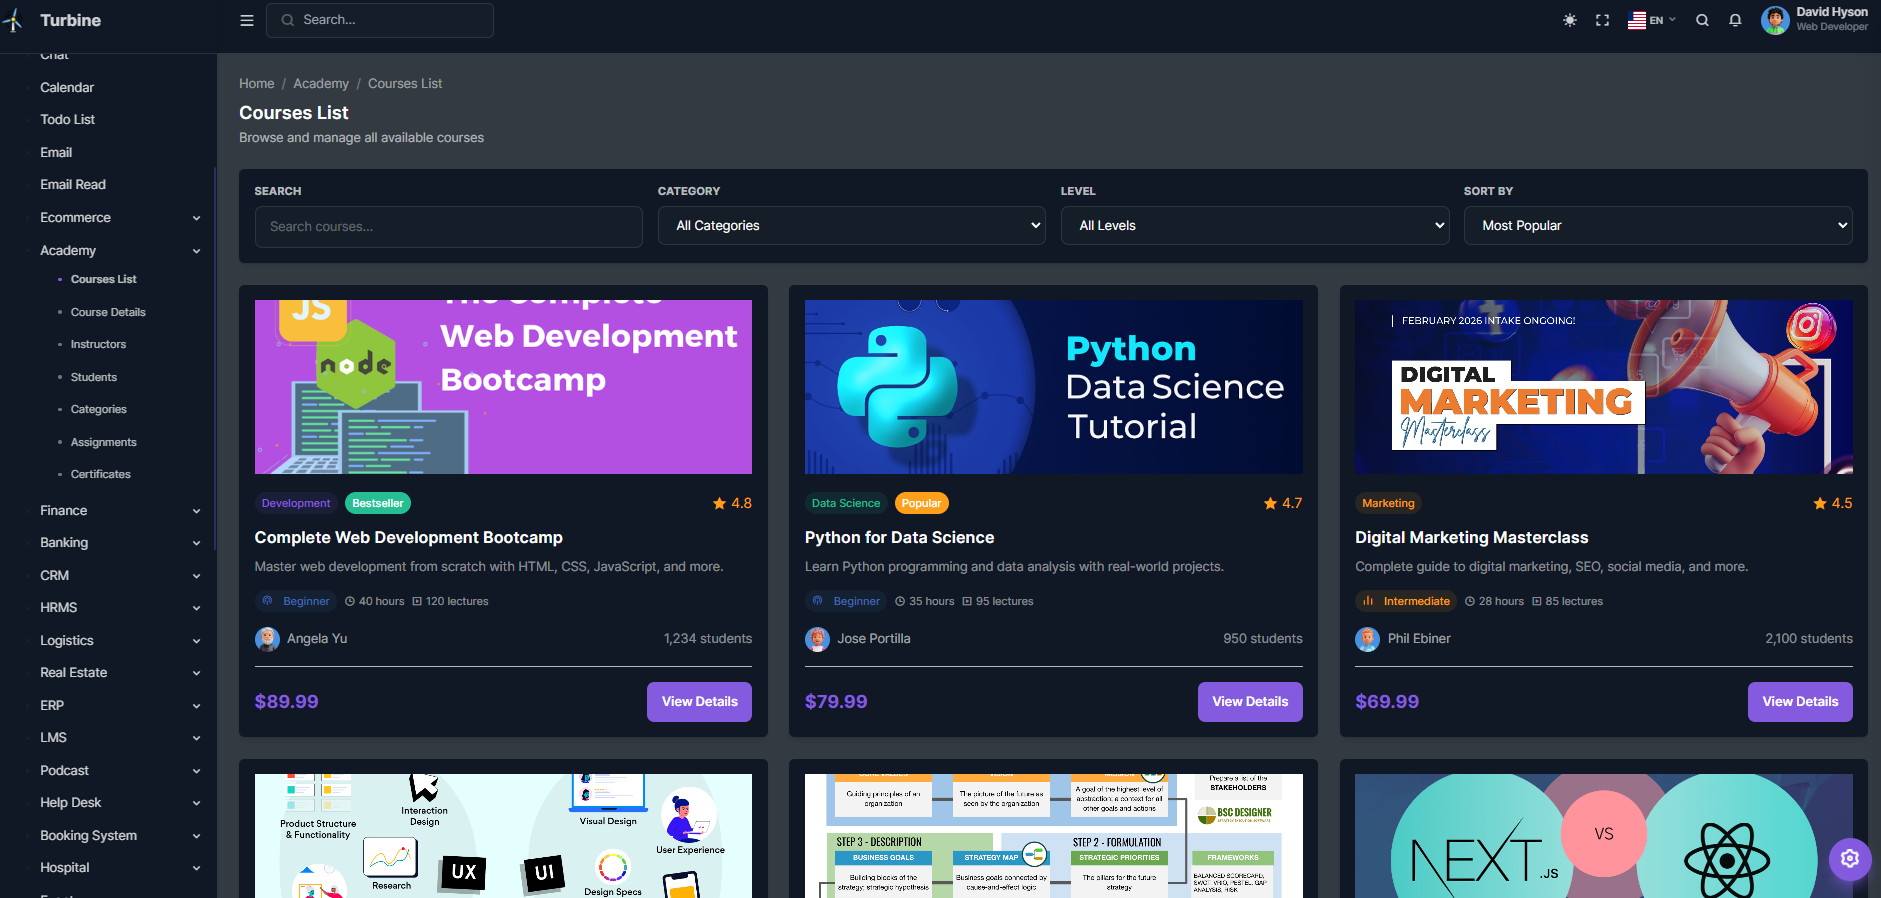Click Jose Portilla instructor avatar
The height and width of the screenshot is (898, 1881).
[817, 639]
